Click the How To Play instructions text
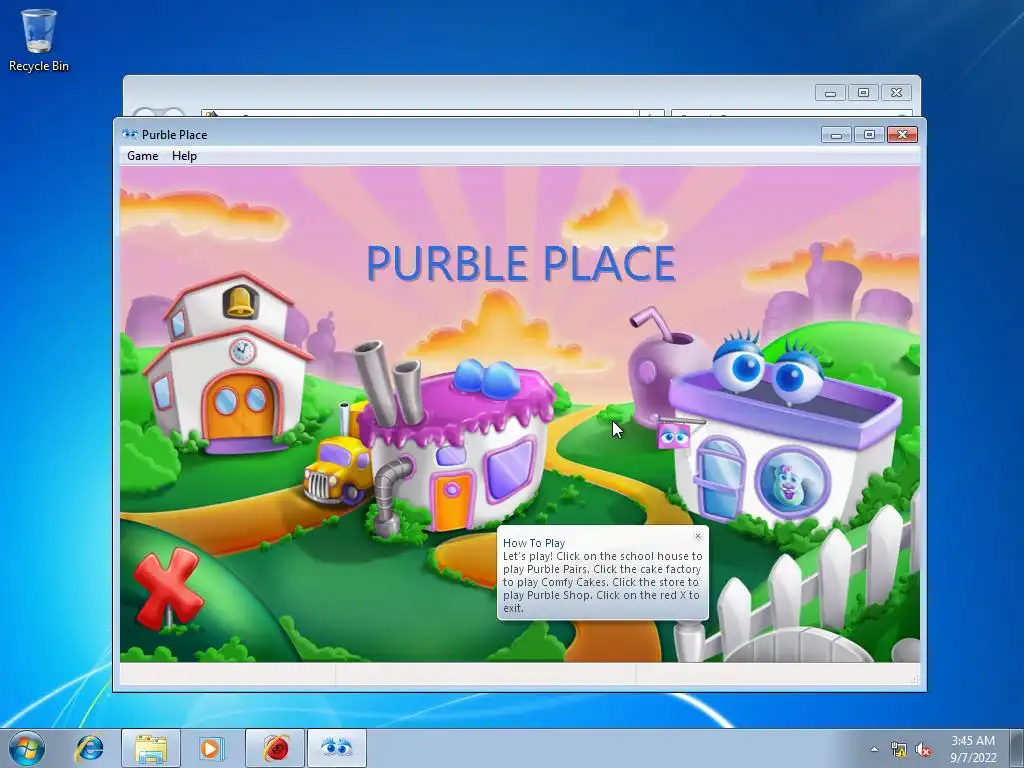The height and width of the screenshot is (768, 1024). point(602,582)
